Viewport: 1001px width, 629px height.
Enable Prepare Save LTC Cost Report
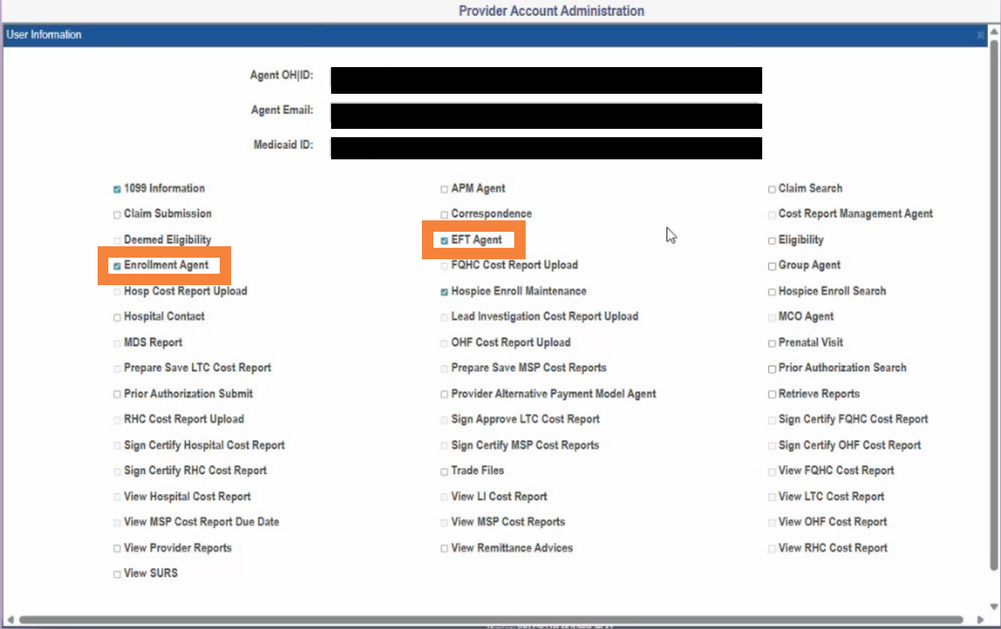coord(117,369)
